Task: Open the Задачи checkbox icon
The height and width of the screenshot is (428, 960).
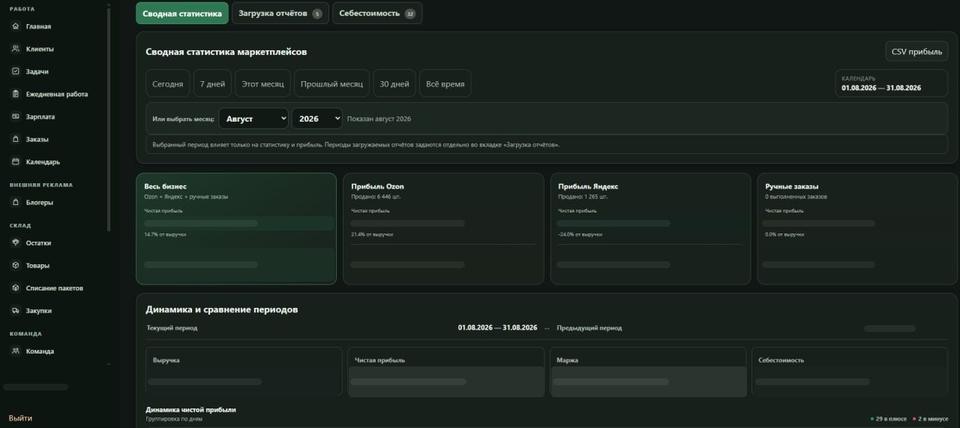Action: click(16, 72)
